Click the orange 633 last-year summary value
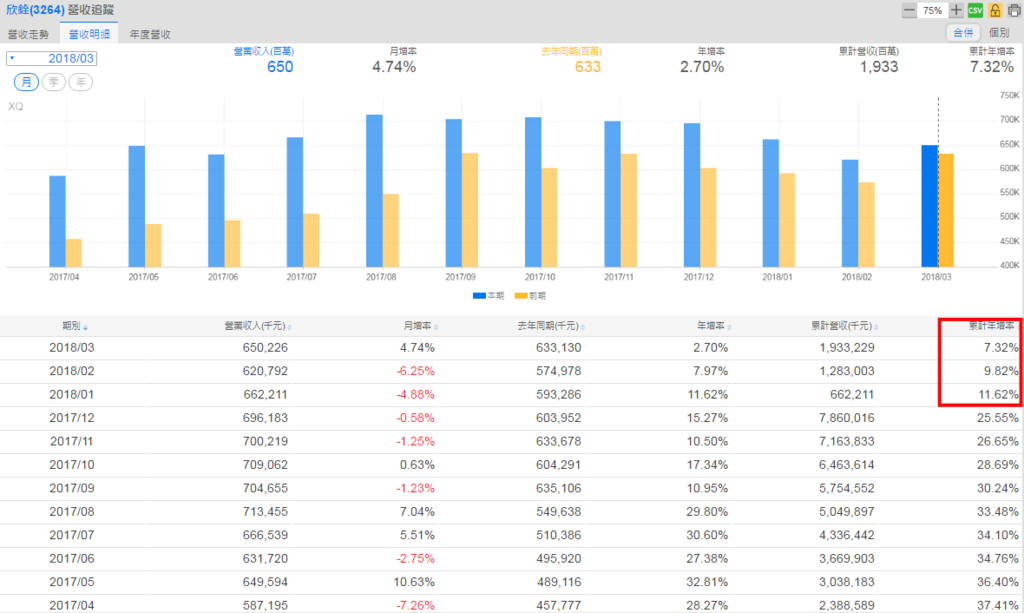This screenshot has width=1024, height=613. (587, 67)
